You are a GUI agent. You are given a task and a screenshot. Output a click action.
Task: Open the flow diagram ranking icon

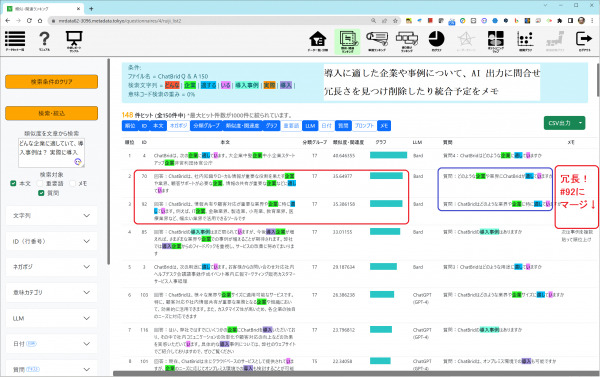pyautogui.click(x=407, y=41)
